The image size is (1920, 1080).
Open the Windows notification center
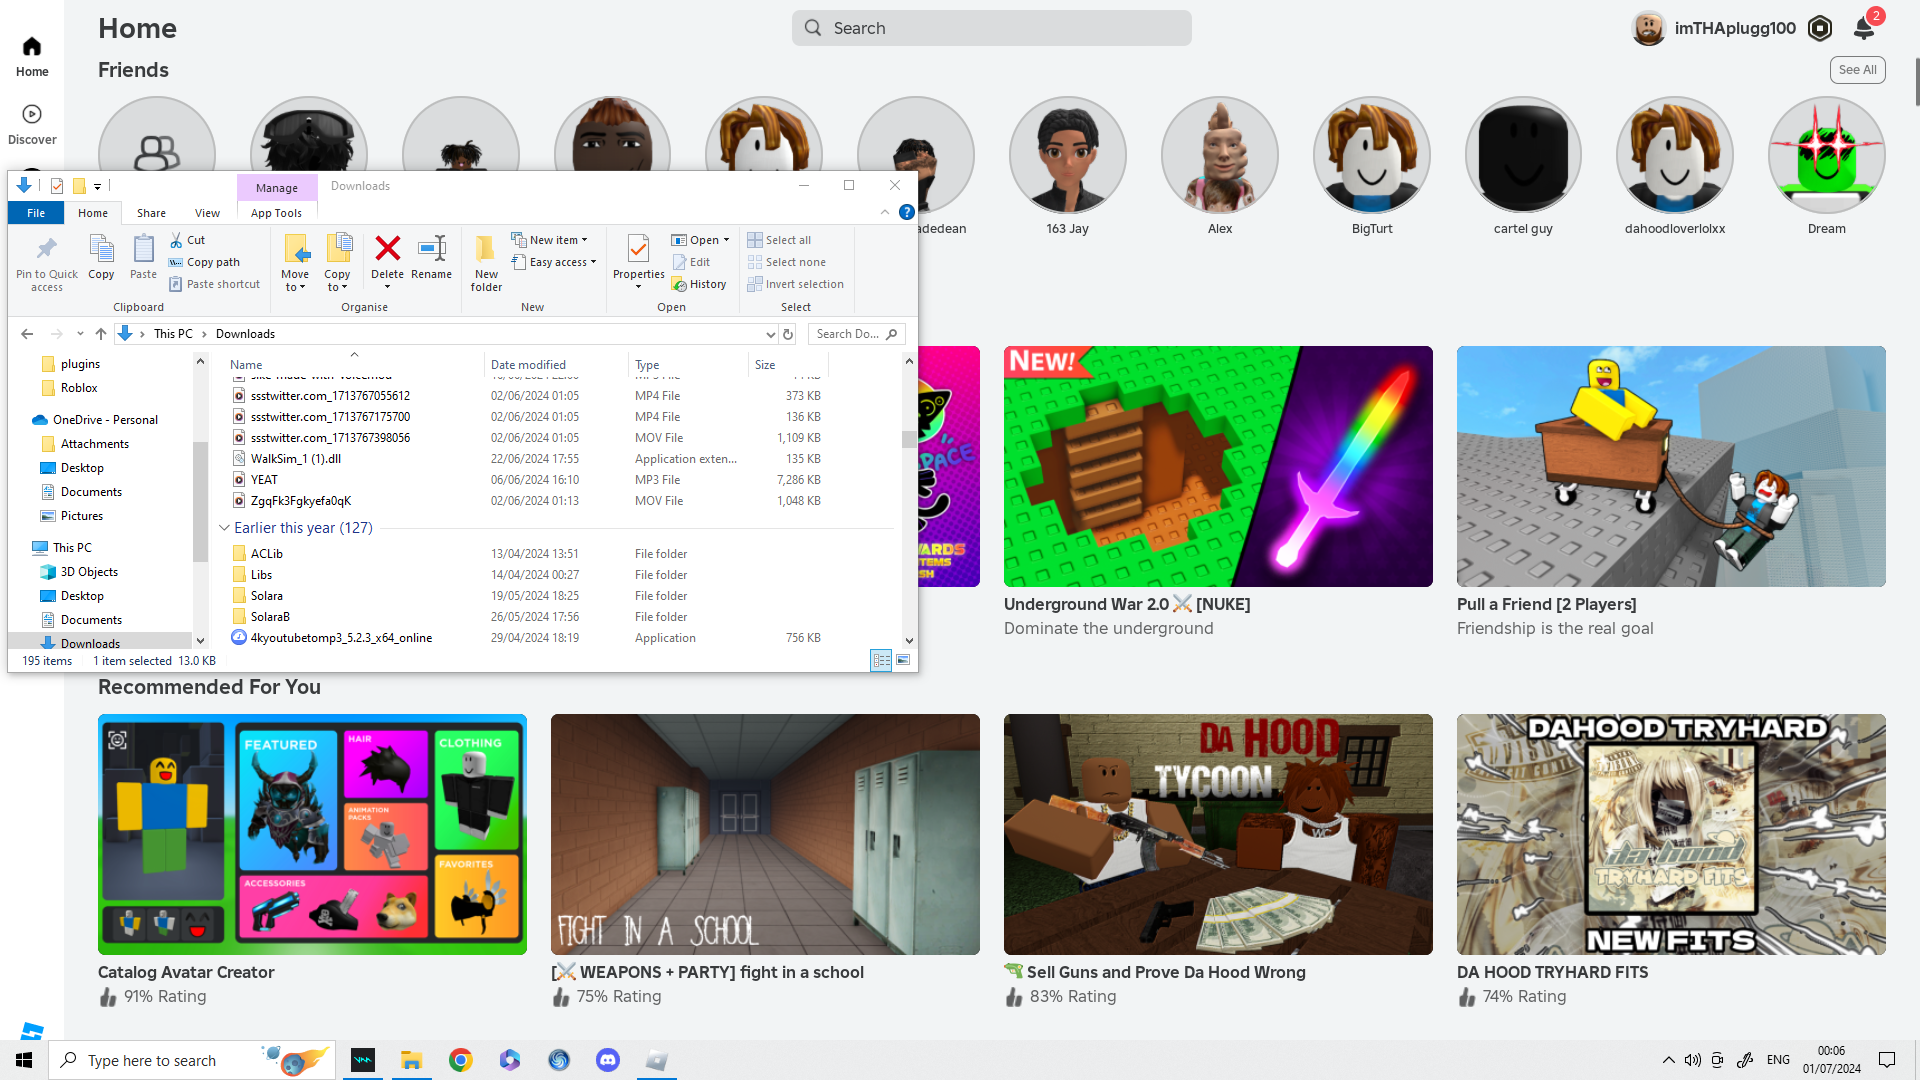click(1887, 1060)
